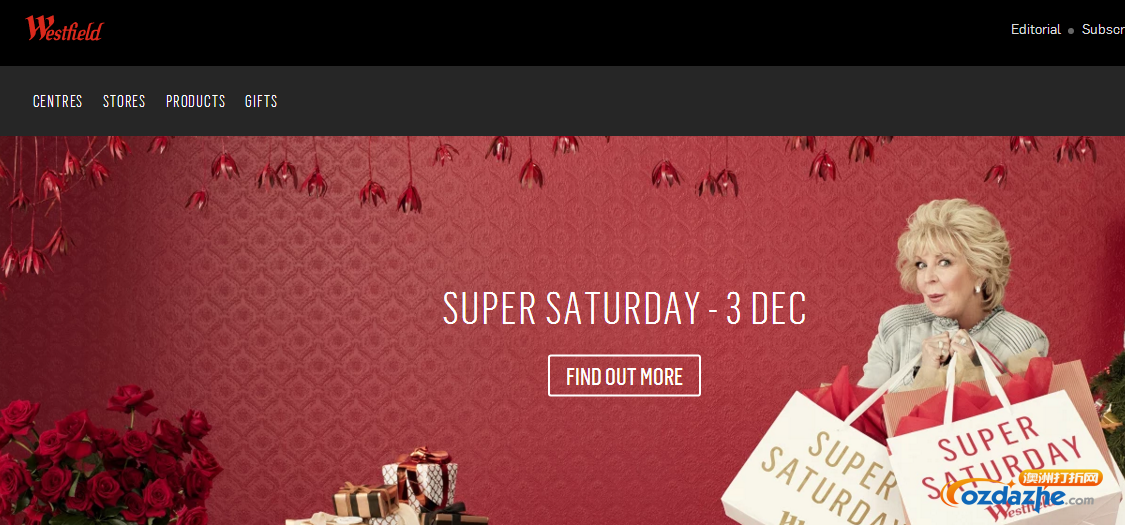The width and height of the screenshot is (1125, 525).
Task: Click the FIND OUT MORE button
Action: point(624,376)
